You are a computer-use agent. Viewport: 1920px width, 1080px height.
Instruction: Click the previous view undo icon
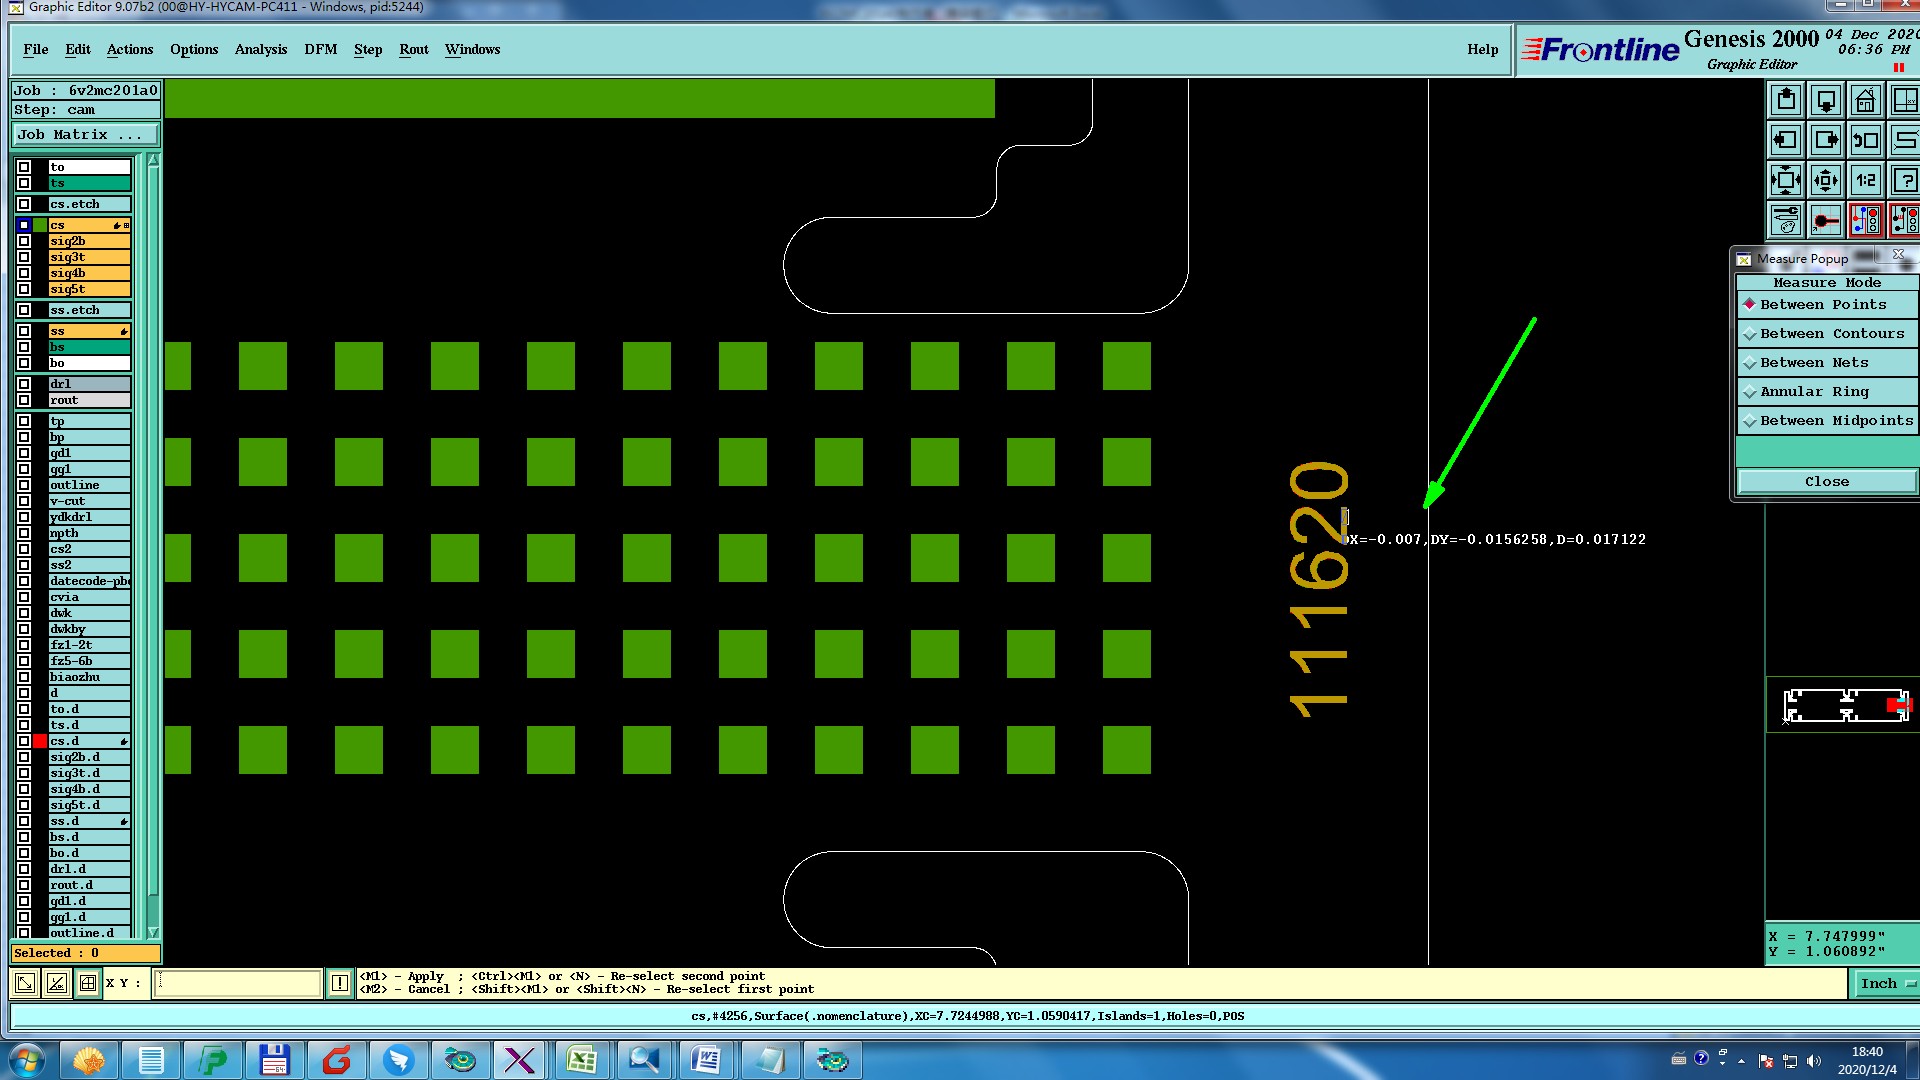tap(1865, 141)
